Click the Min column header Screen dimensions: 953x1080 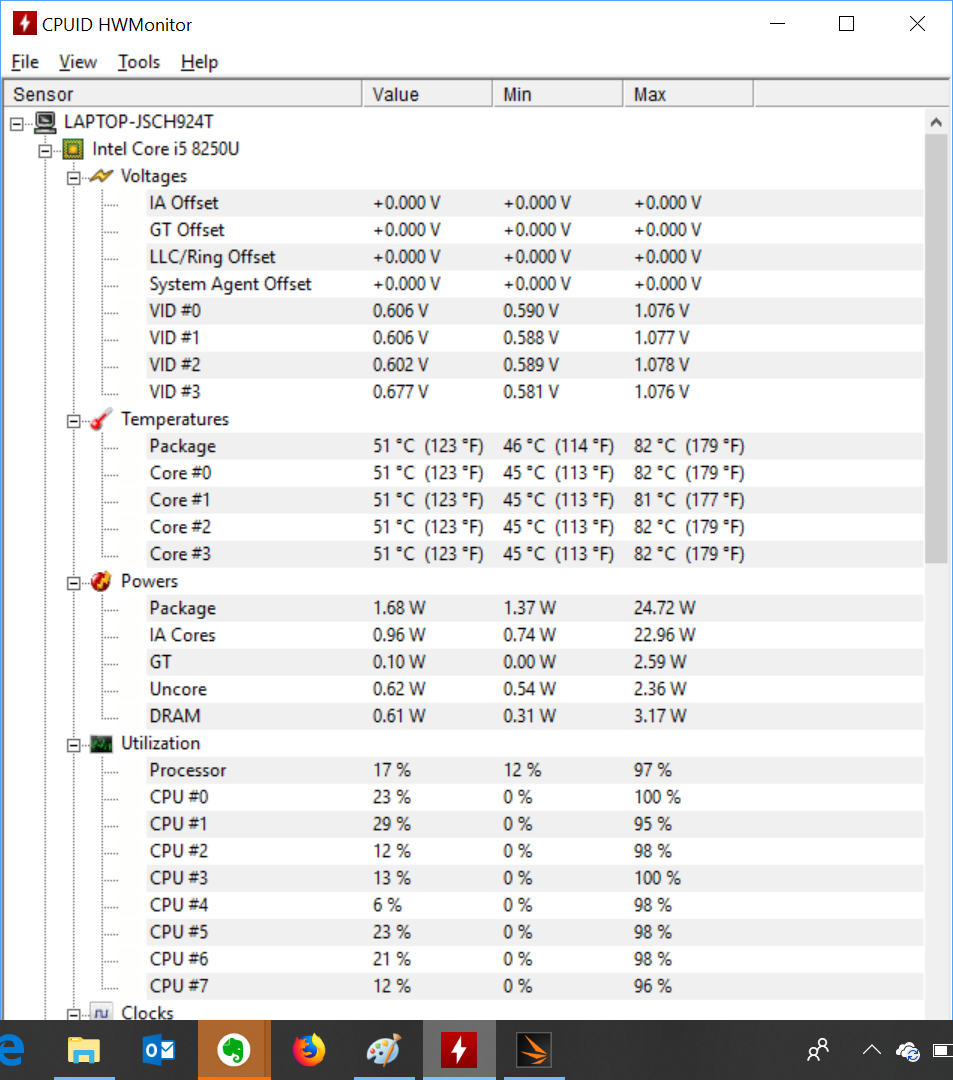coord(558,94)
